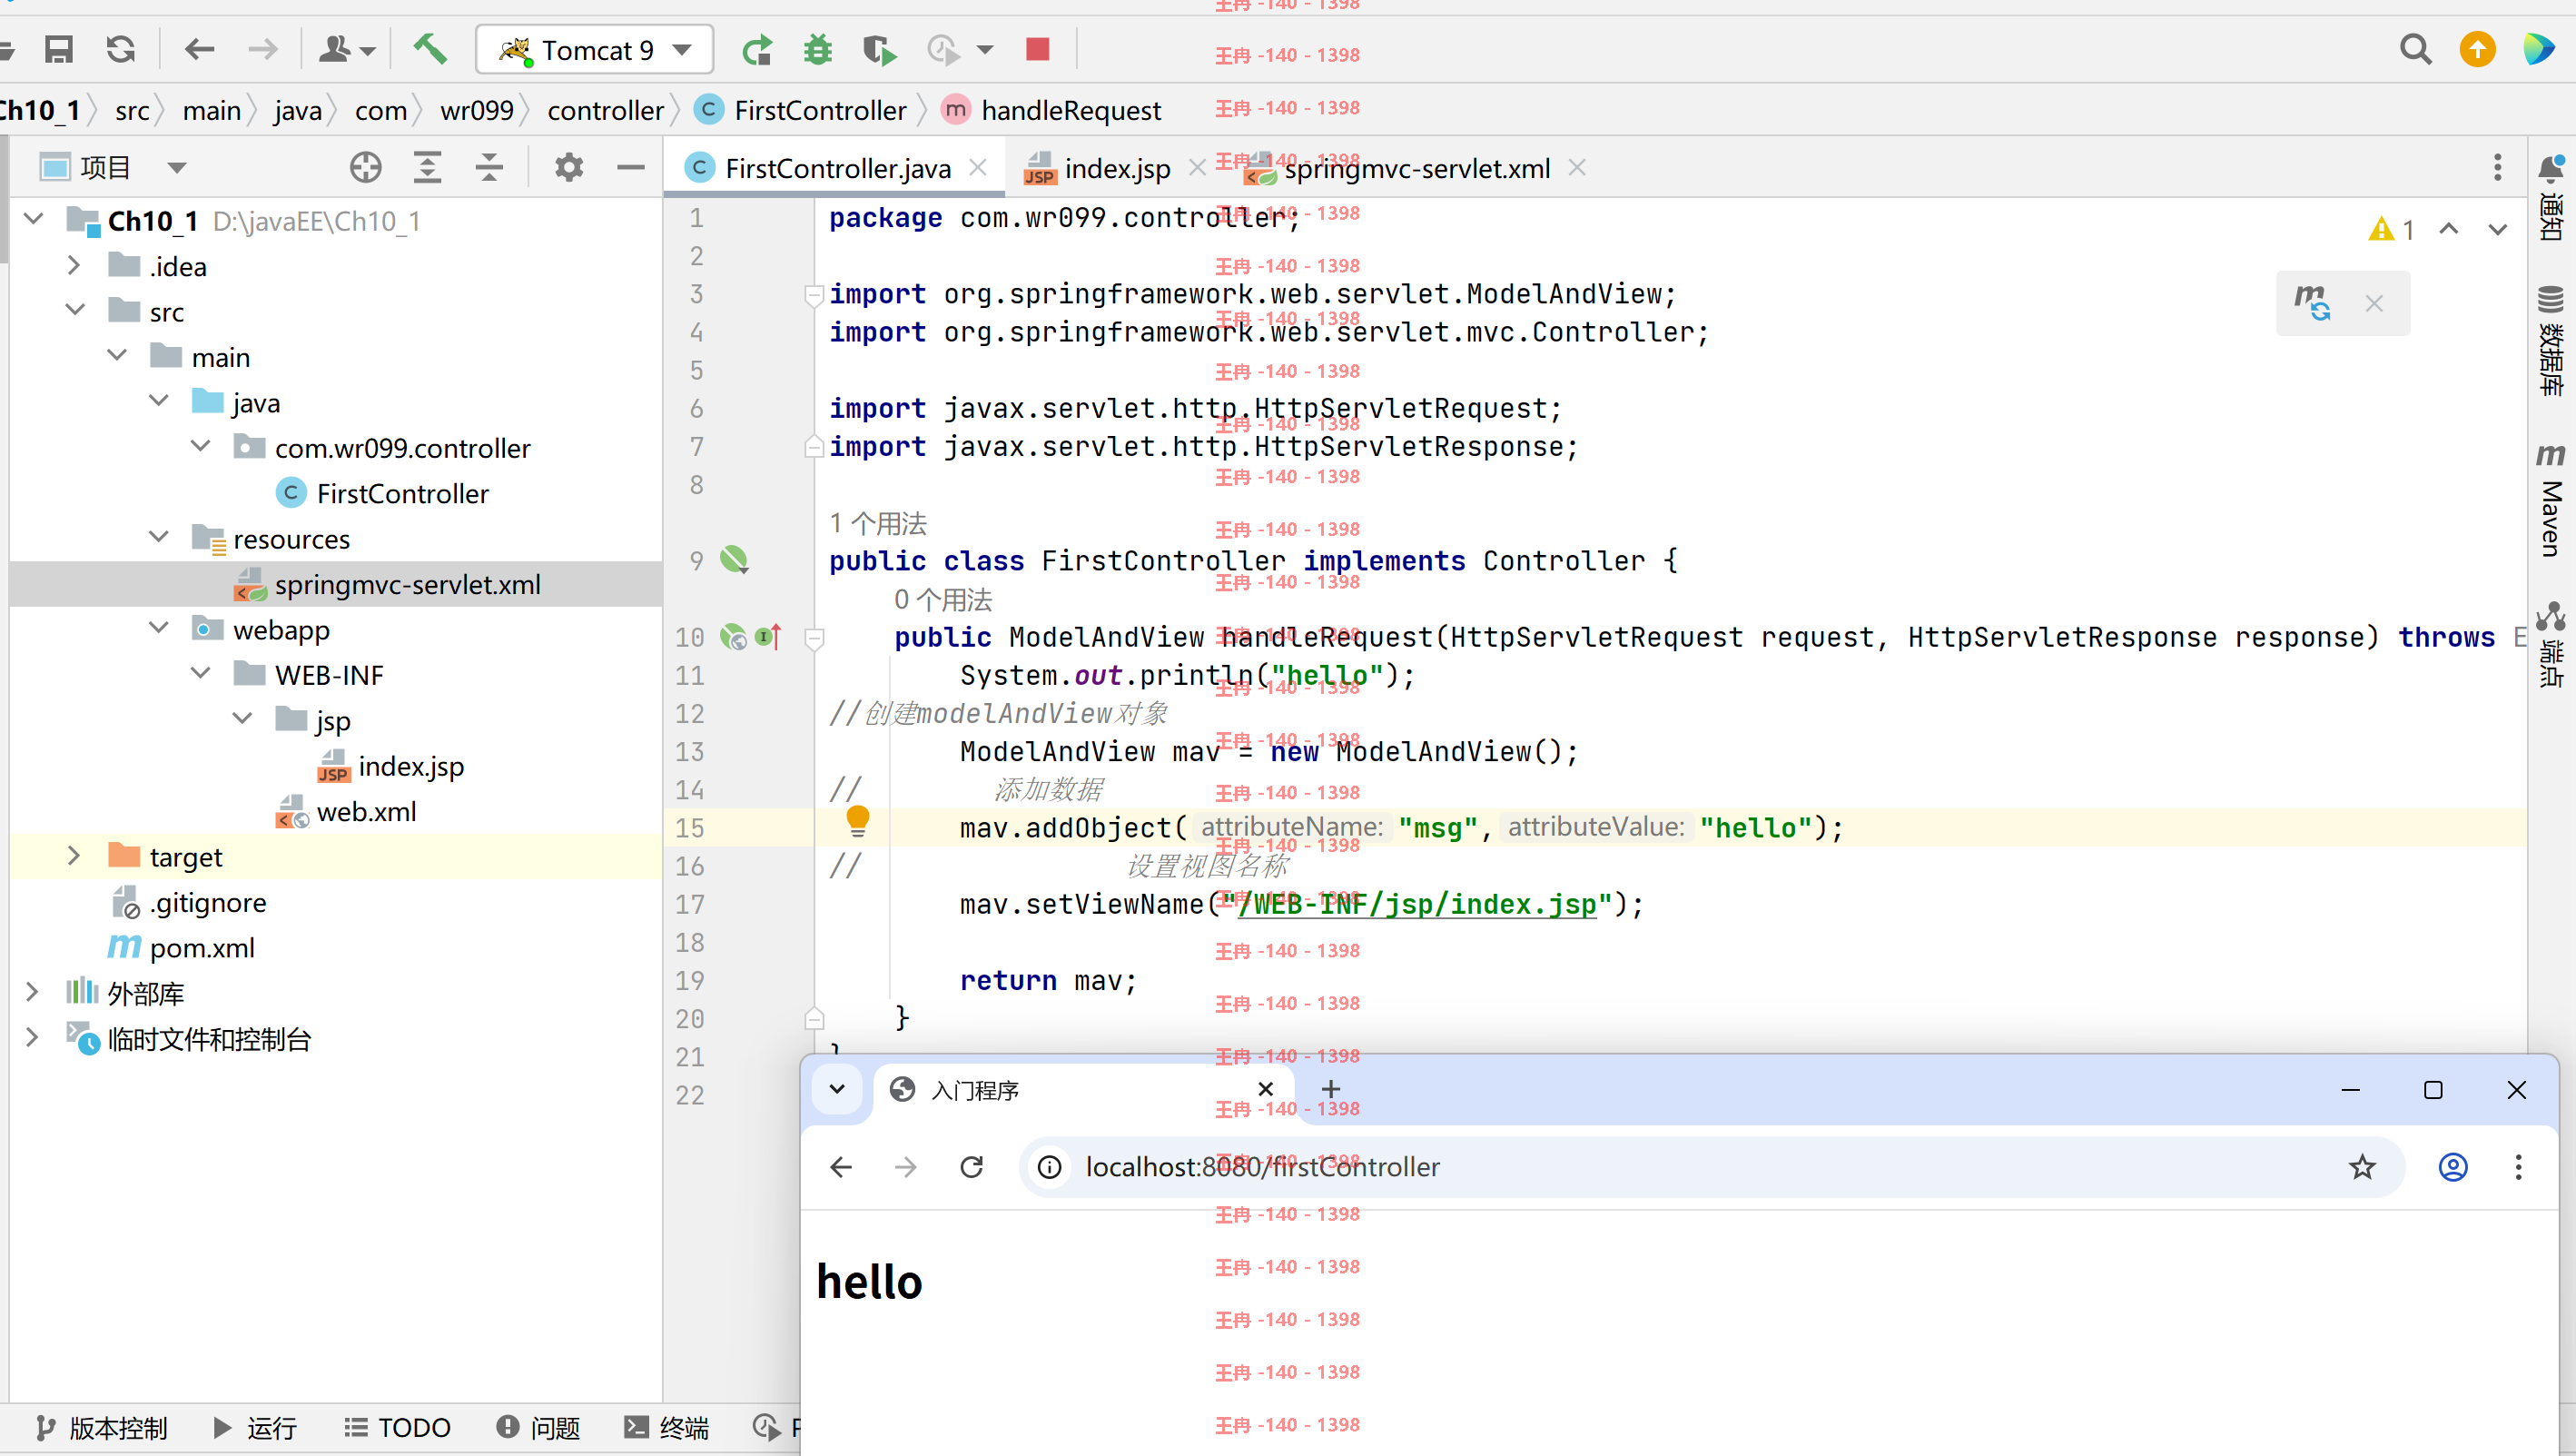Go to next highlighted warning arrow
Image resolution: width=2576 pixels, height=1456 pixels.
coord(2497,230)
